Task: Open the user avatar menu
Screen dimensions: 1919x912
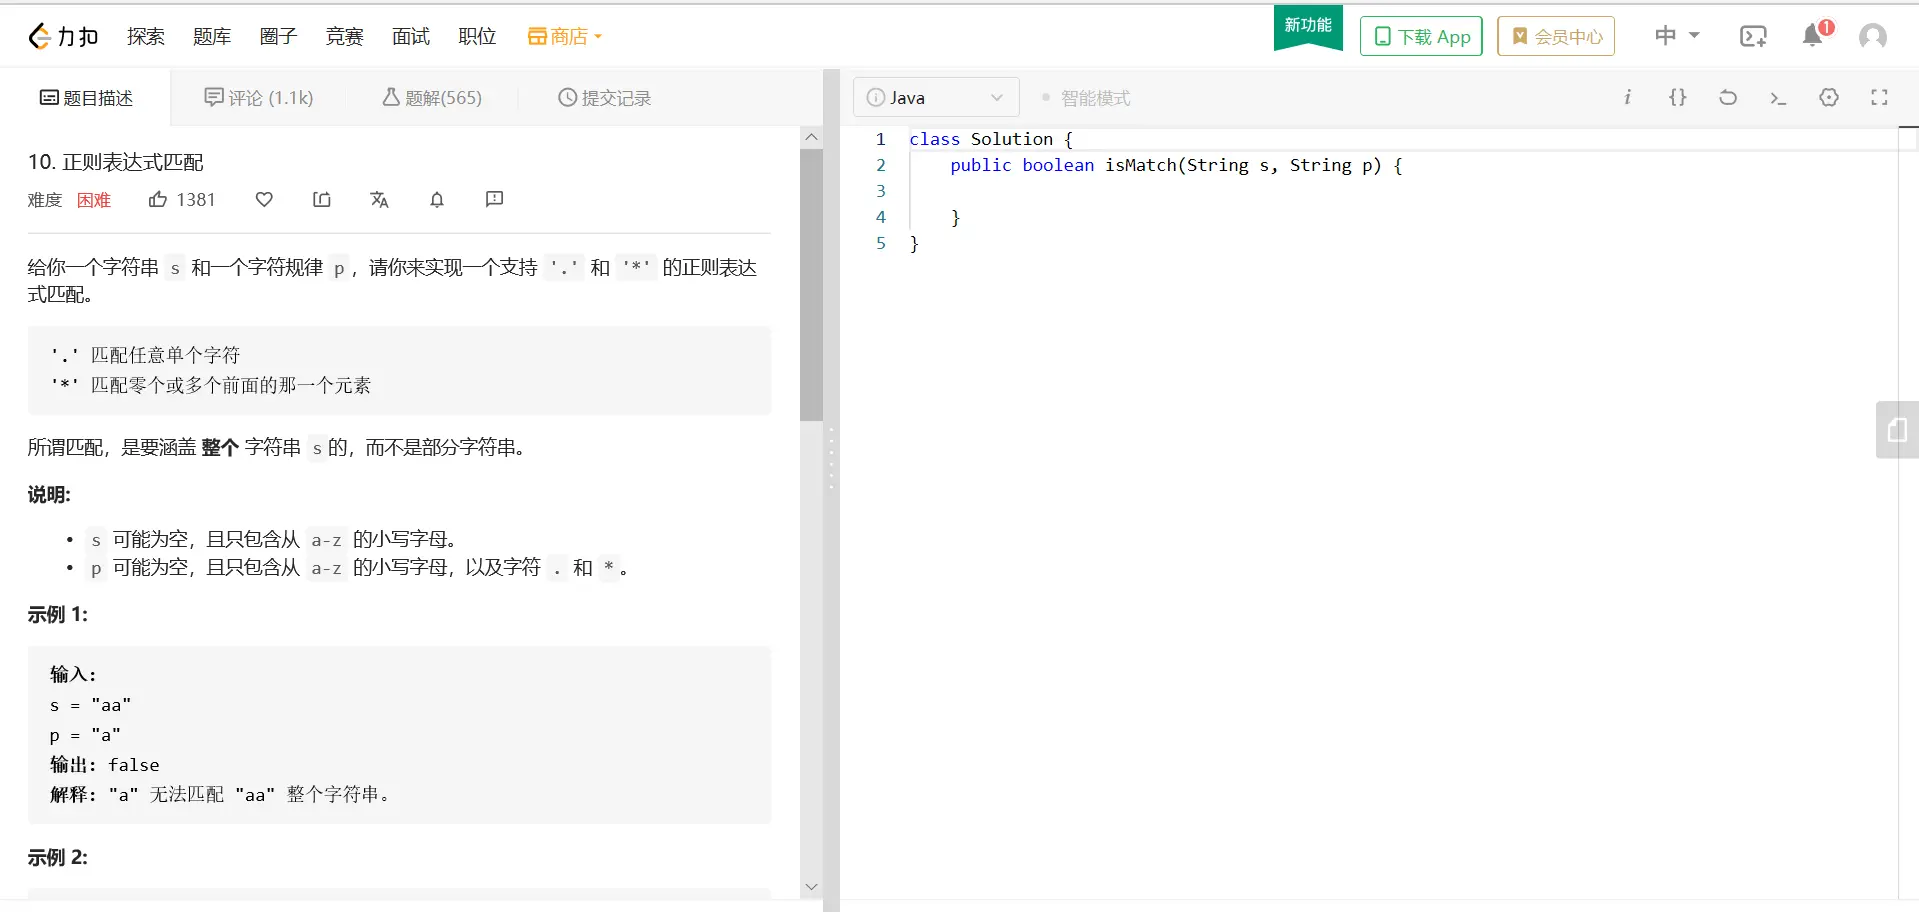Action: 1873,37
